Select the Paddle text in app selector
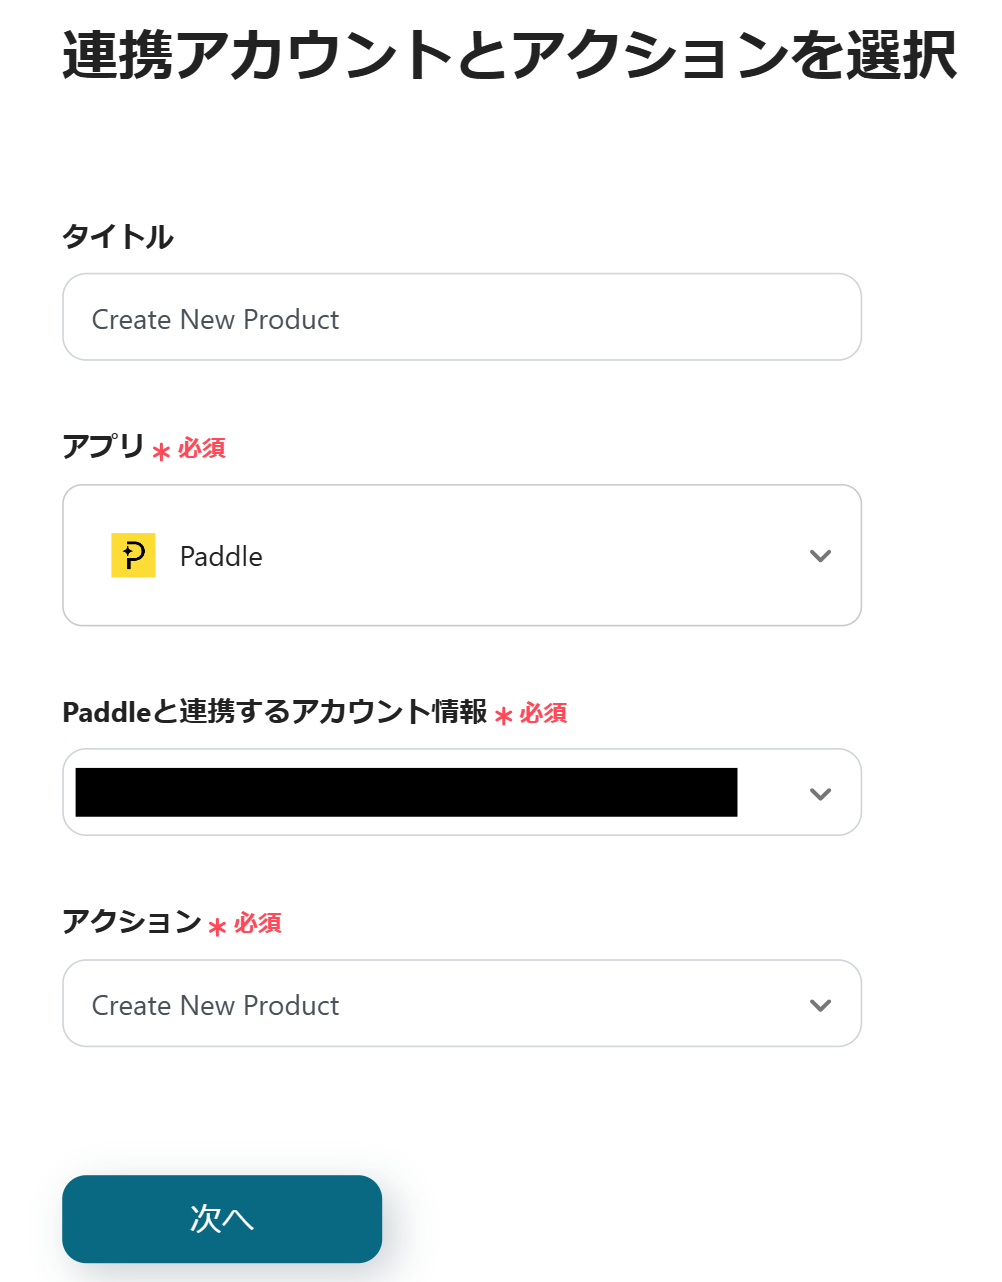Viewport: 1002px width, 1282px height. click(221, 556)
